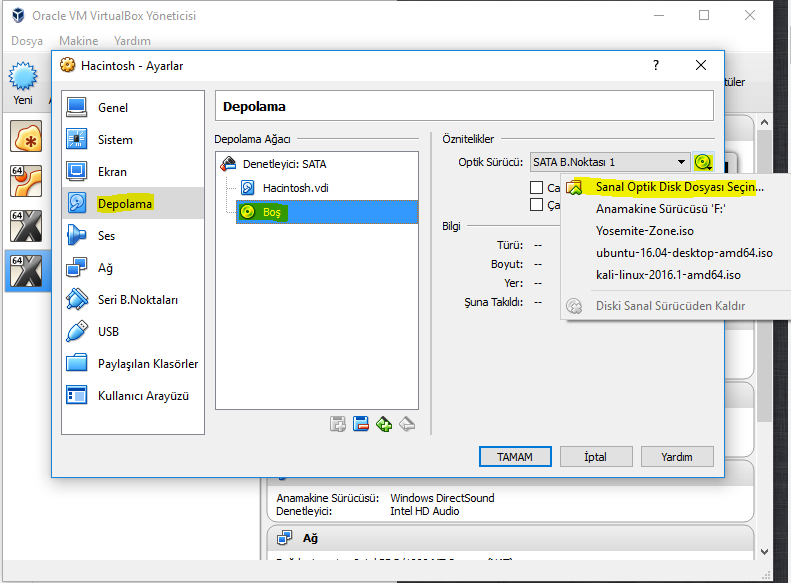The image size is (791, 583).
Task: Click the İptal button
Action: tap(596, 457)
